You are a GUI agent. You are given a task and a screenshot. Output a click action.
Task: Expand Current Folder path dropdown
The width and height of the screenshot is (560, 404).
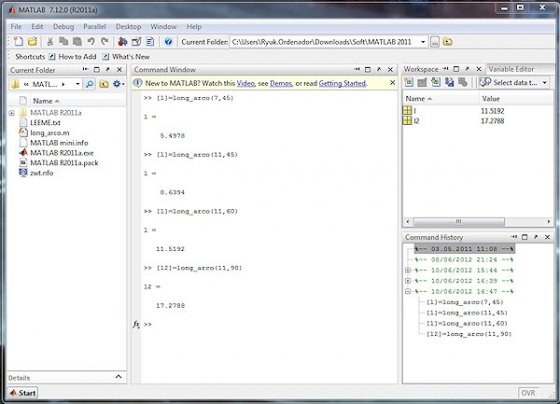coord(78,84)
